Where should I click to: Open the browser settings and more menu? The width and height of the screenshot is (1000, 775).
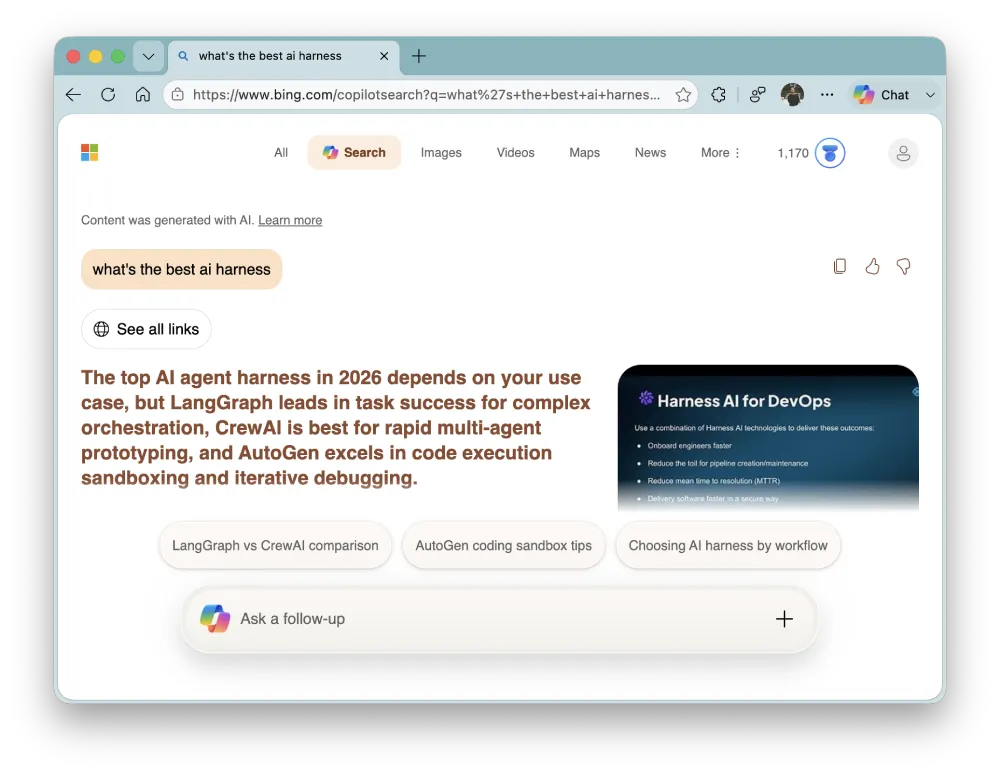click(x=827, y=95)
